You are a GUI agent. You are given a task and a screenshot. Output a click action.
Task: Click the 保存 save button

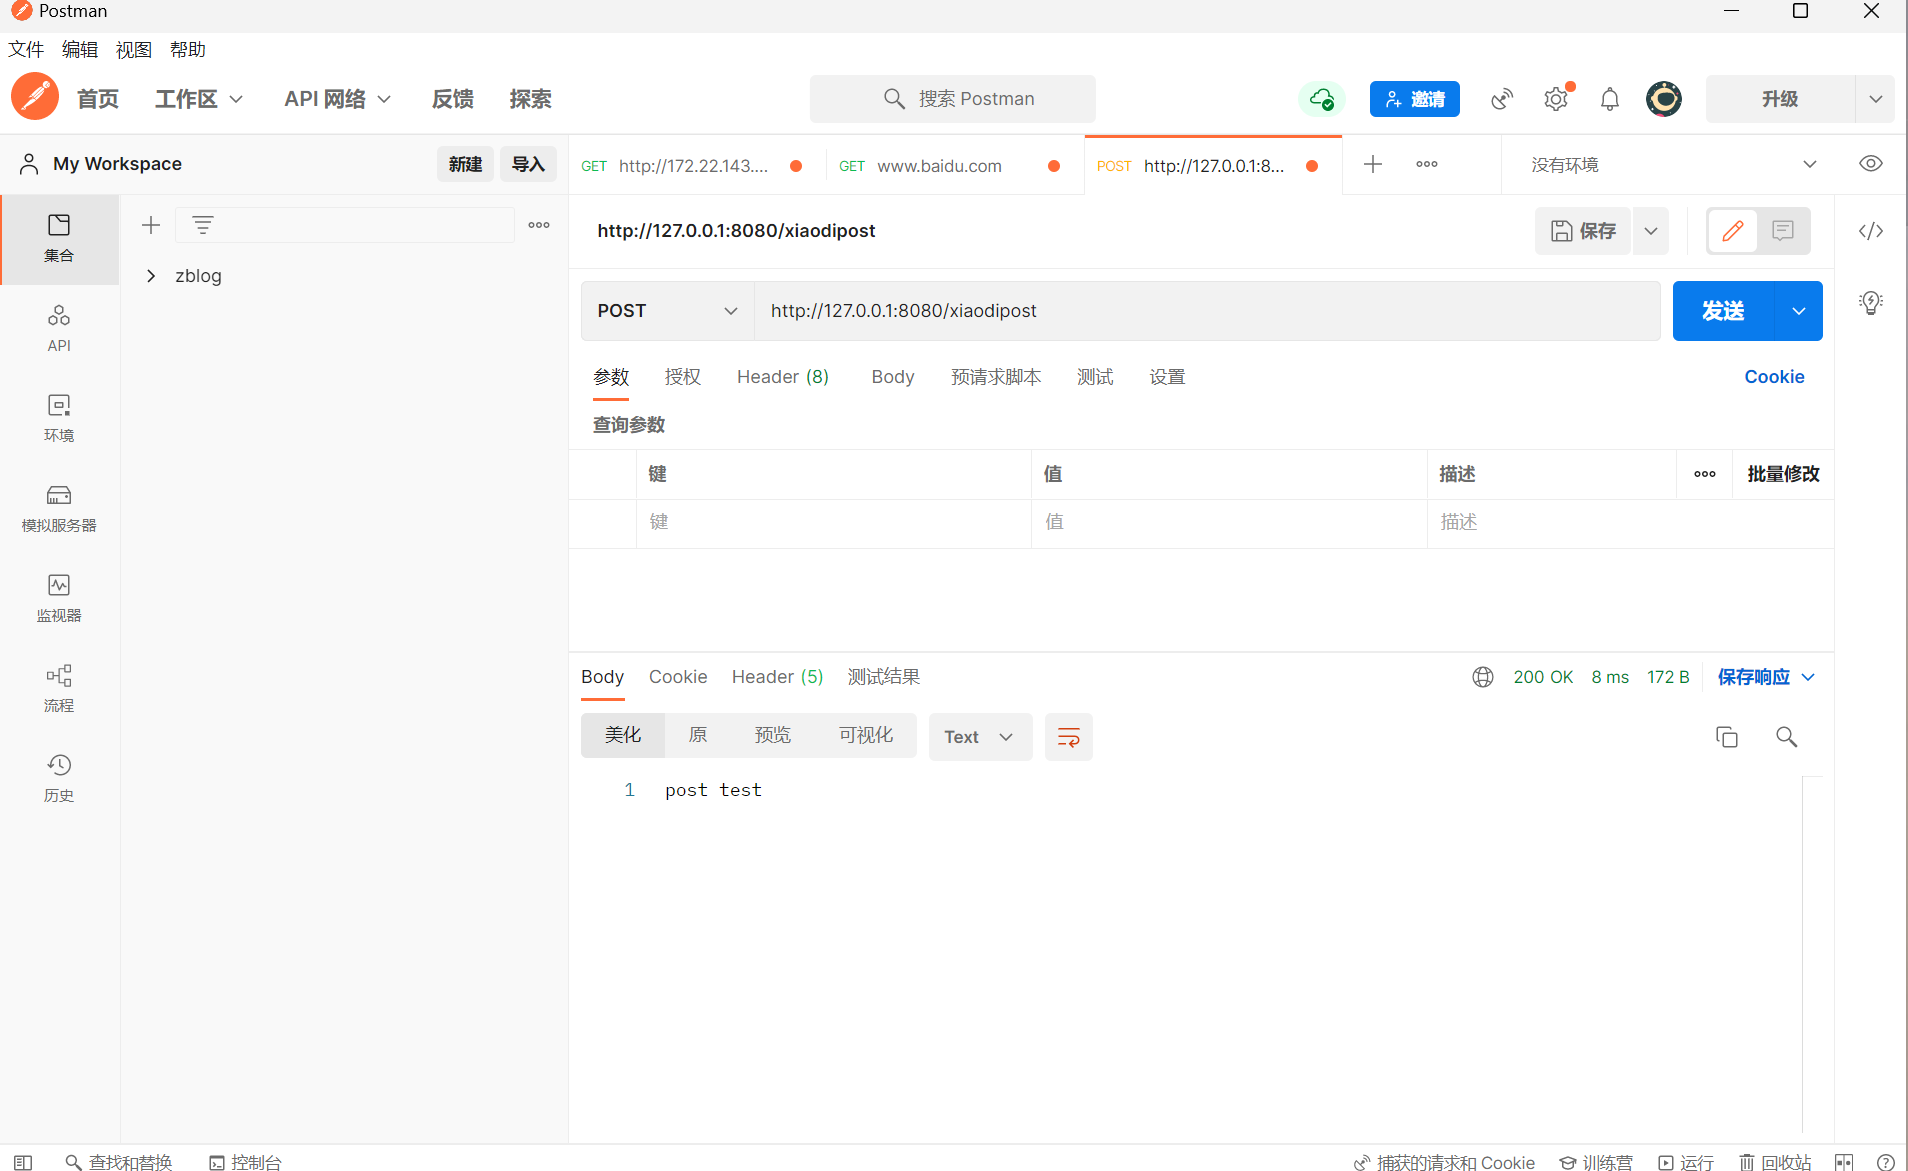coord(1583,231)
